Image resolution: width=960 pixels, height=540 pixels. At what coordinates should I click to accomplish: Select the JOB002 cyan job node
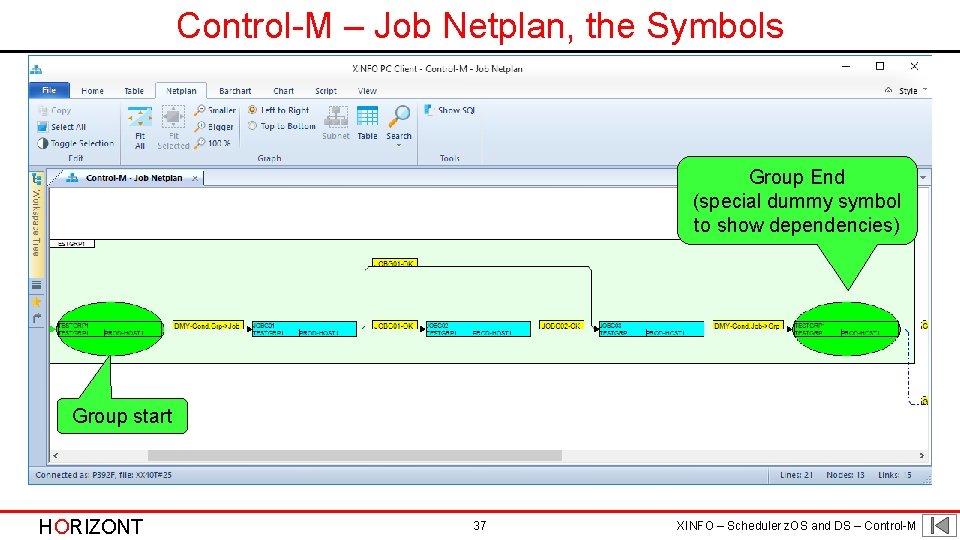[x=479, y=329]
